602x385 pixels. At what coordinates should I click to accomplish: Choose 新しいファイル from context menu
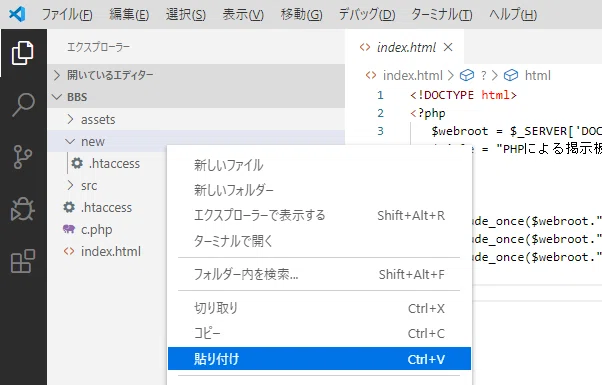coord(319,165)
